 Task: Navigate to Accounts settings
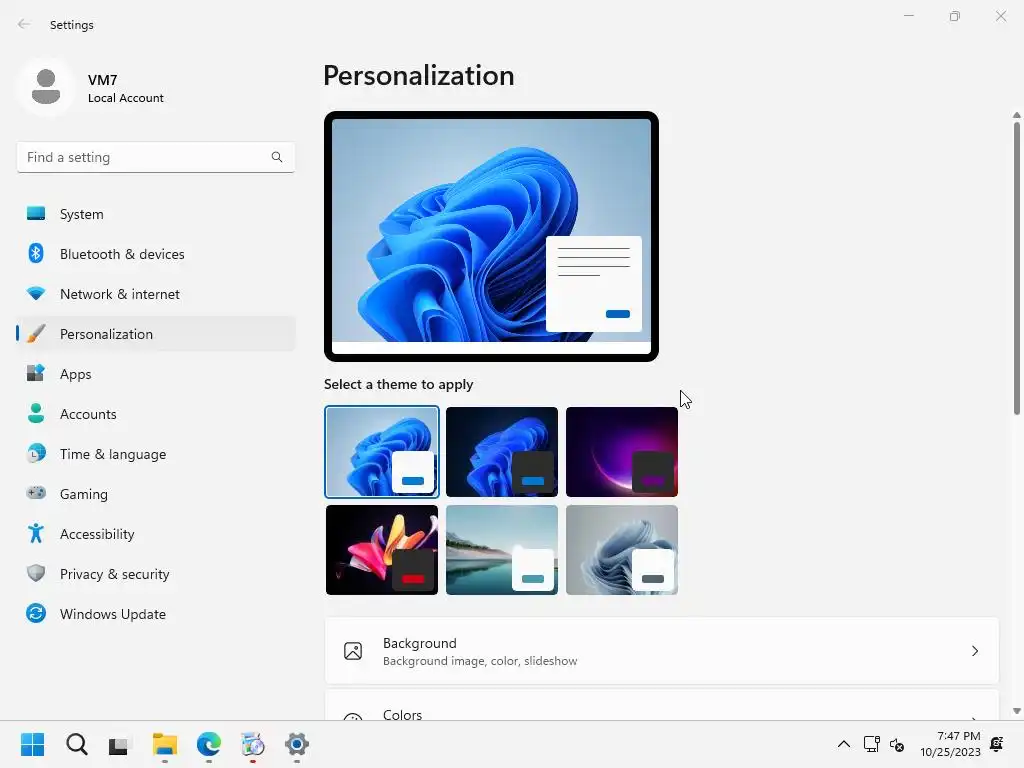point(155,414)
